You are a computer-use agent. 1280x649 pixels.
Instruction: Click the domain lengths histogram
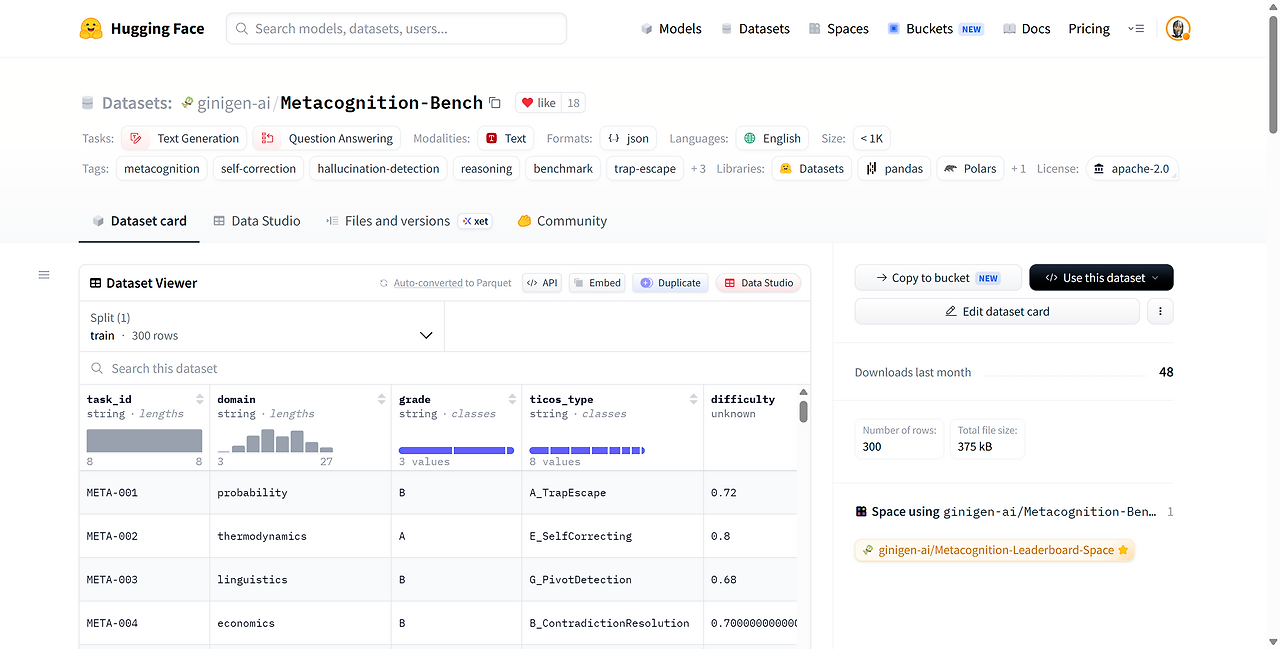pyautogui.click(x=276, y=441)
